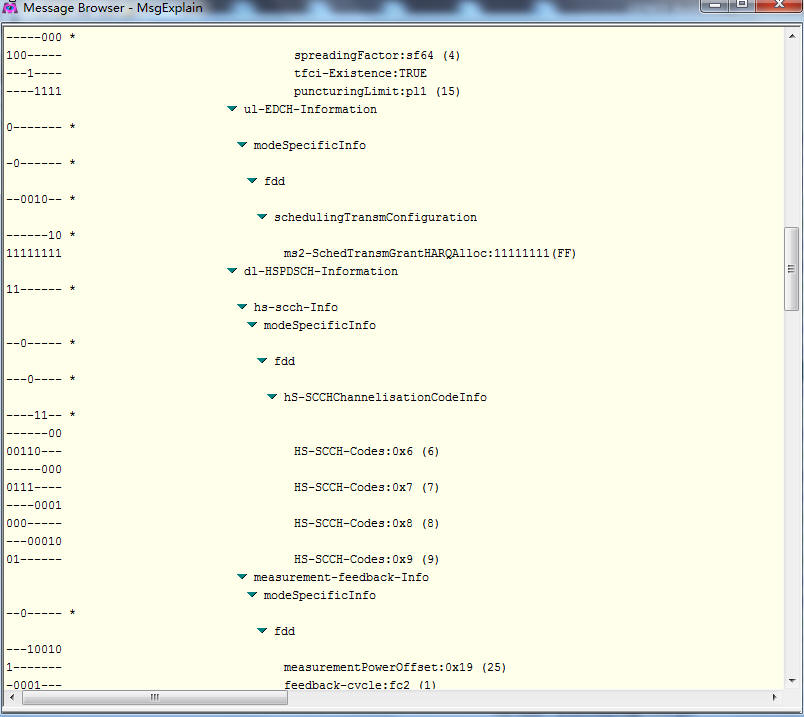Collapse the measurement-feedback-Info node
The width and height of the screenshot is (804, 717).
[x=242, y=576]
